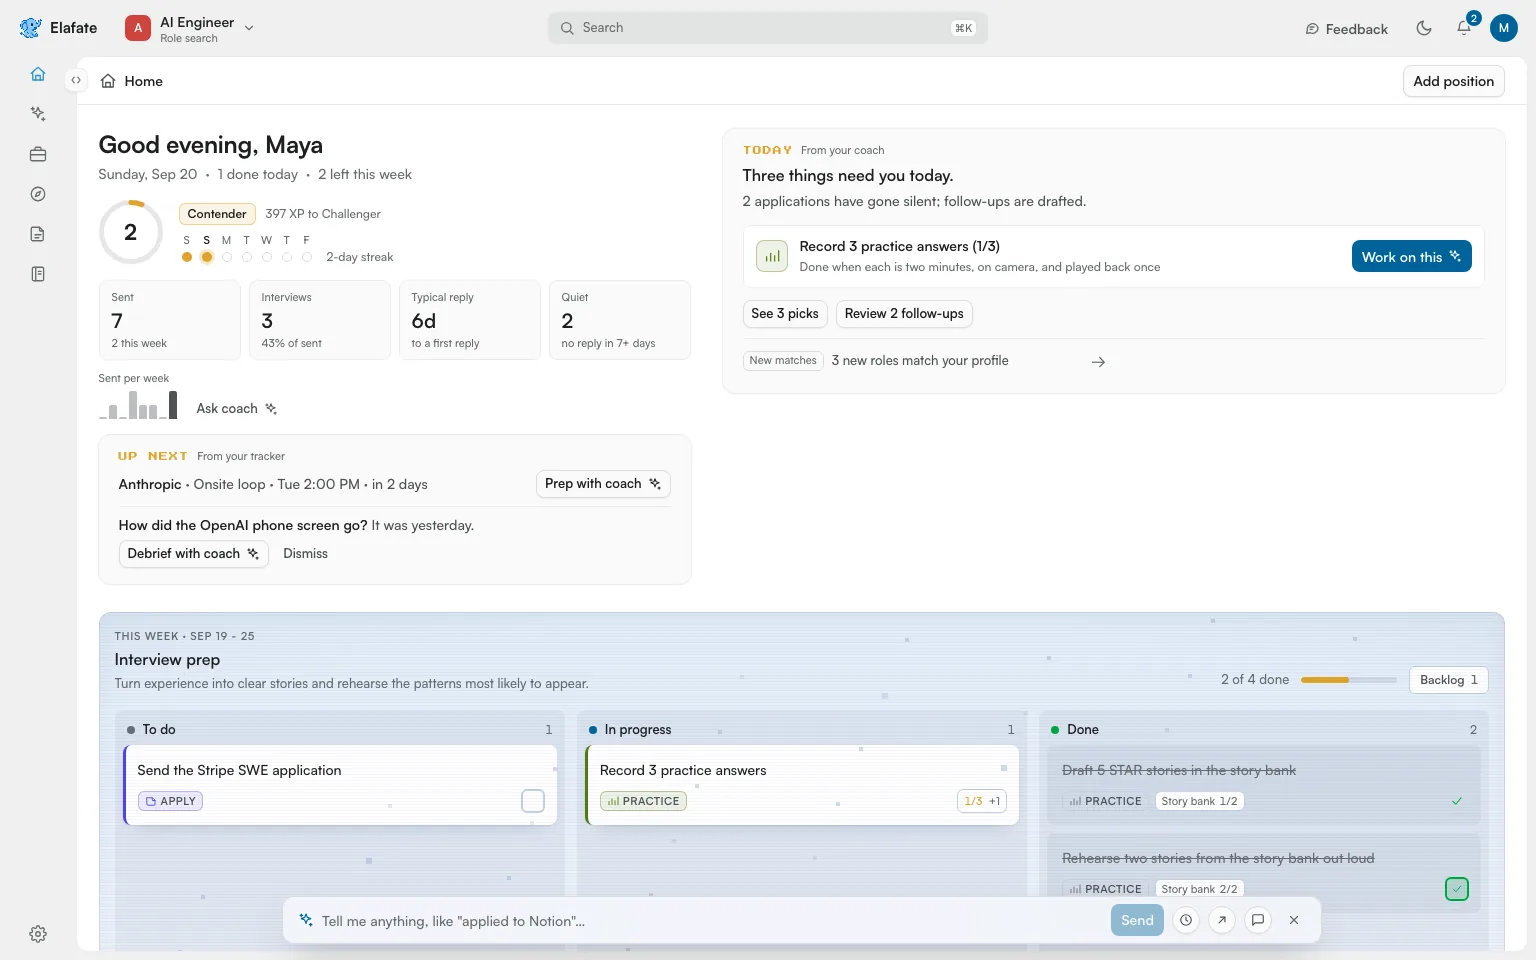Screen dimensions: 1536x960
Task: Check off the Stripe SWE application task
Action: [533, 801]
